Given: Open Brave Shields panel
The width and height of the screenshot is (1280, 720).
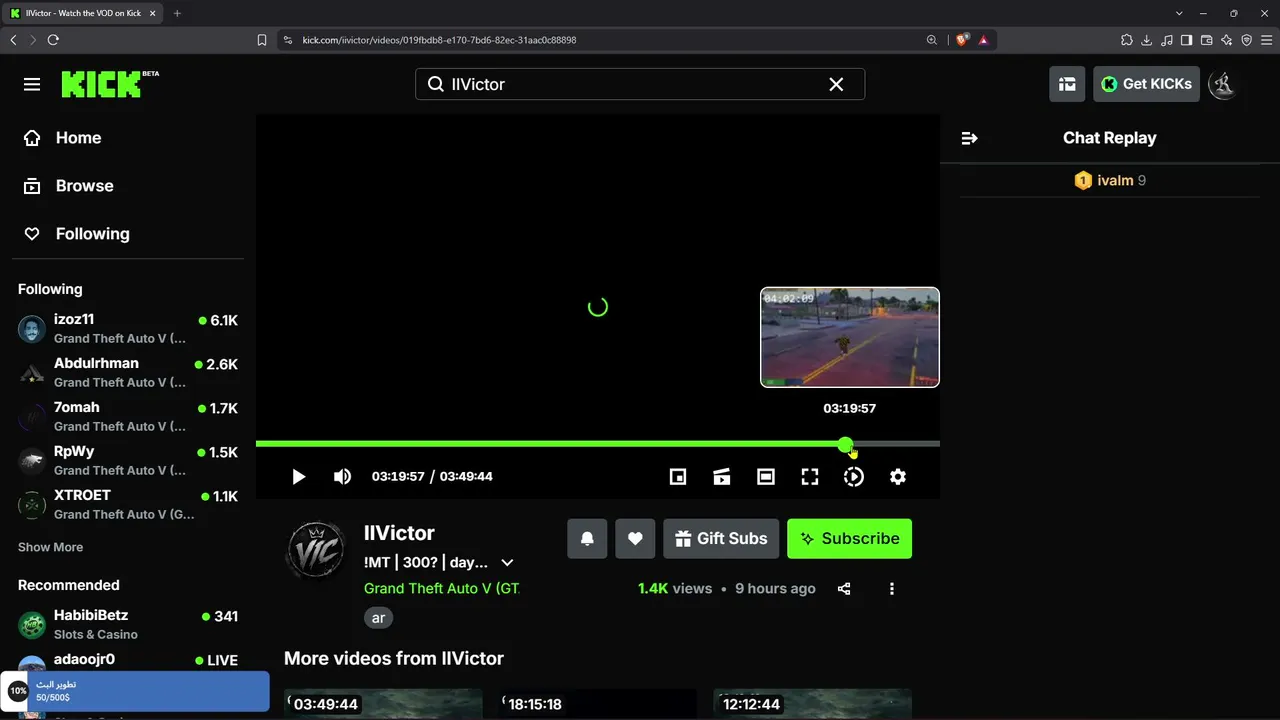Looking at the screenshot, I should click(x=962, y=40).
